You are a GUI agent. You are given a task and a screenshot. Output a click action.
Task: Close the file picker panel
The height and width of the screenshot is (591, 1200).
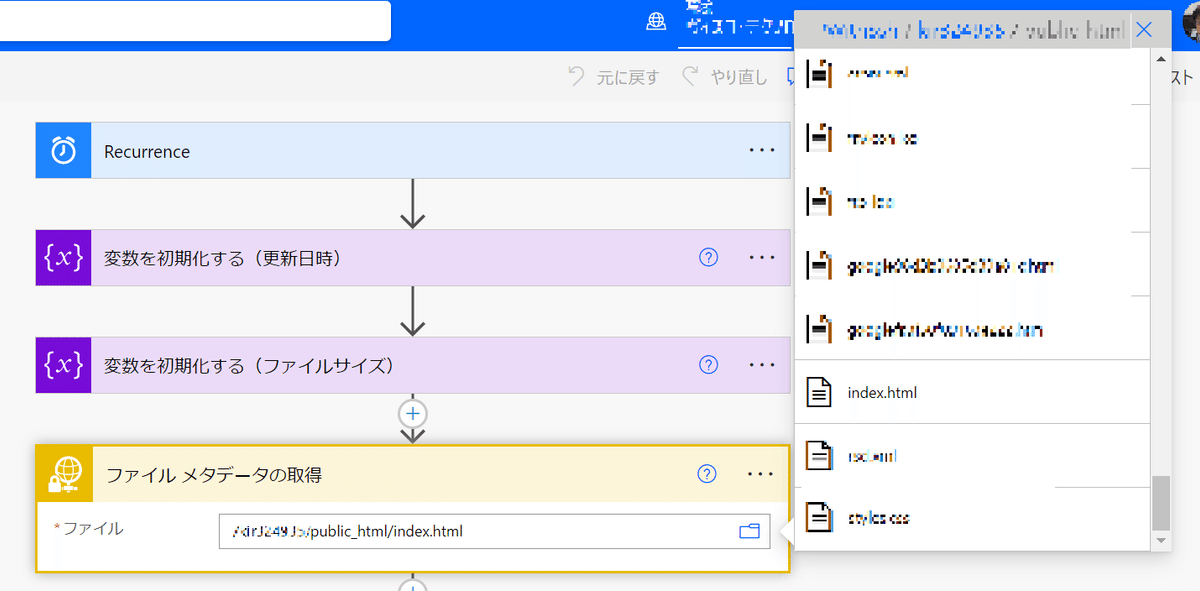click(x=1145, y=30)
